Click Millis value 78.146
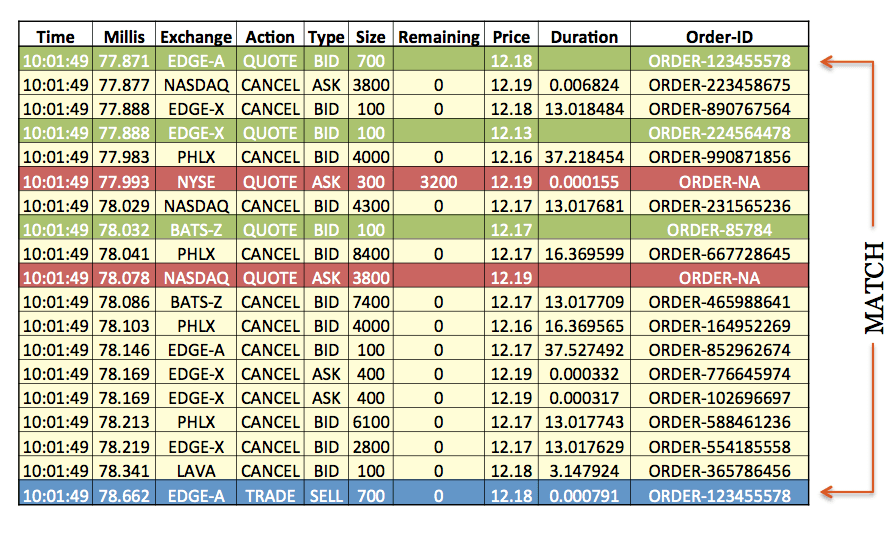This screenshot has width=896, height=550. 124,350
